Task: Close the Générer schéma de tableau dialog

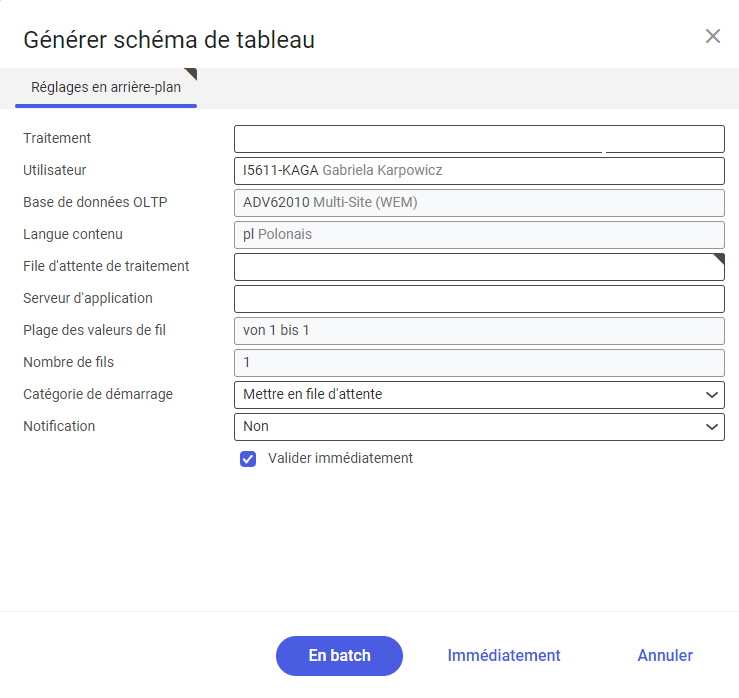Action: (713, 36)
